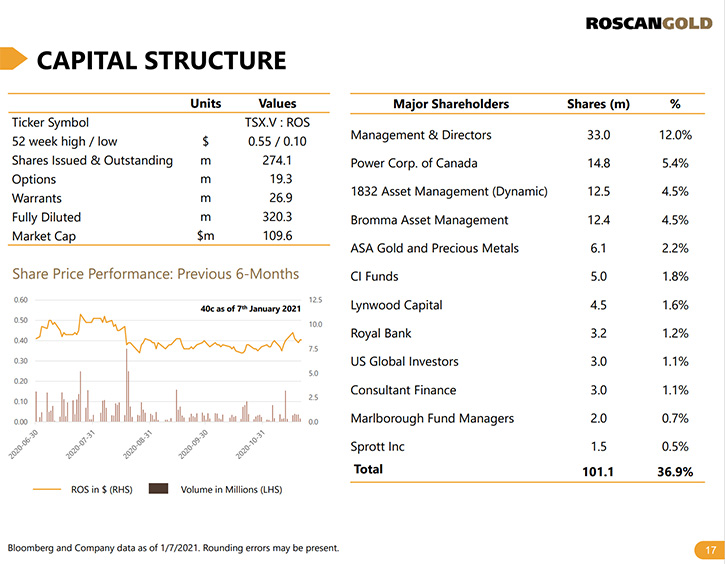Select 1832 Asset Management (Dynamic) row
Image resolution: width=725 pixels, height=564 pixels.
[x=528, y=191]
